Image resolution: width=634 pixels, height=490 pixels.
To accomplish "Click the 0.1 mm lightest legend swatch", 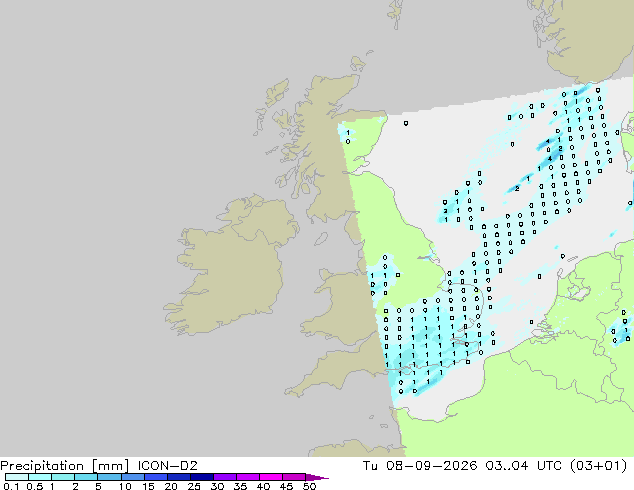I will 17,477.
